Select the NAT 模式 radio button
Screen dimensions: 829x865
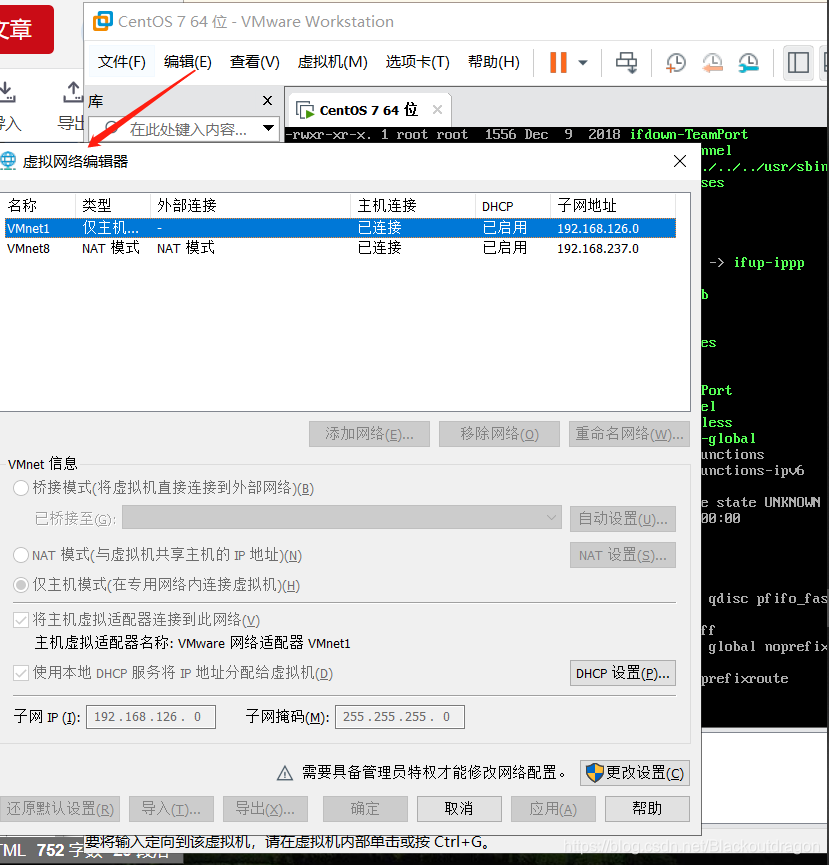21,554
